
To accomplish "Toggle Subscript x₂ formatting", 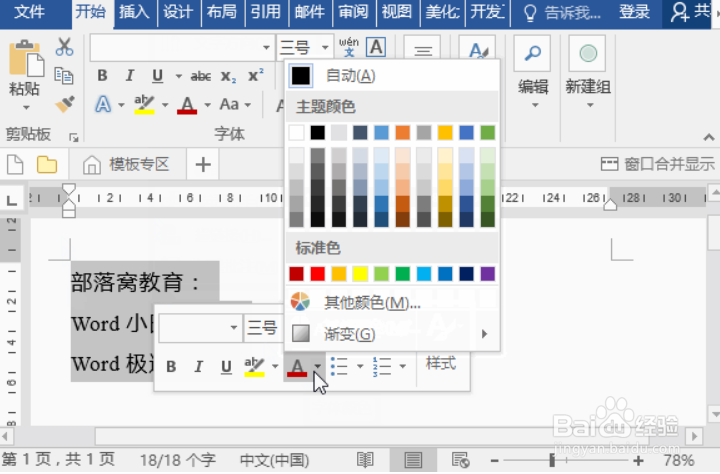I will coord(228,76).
